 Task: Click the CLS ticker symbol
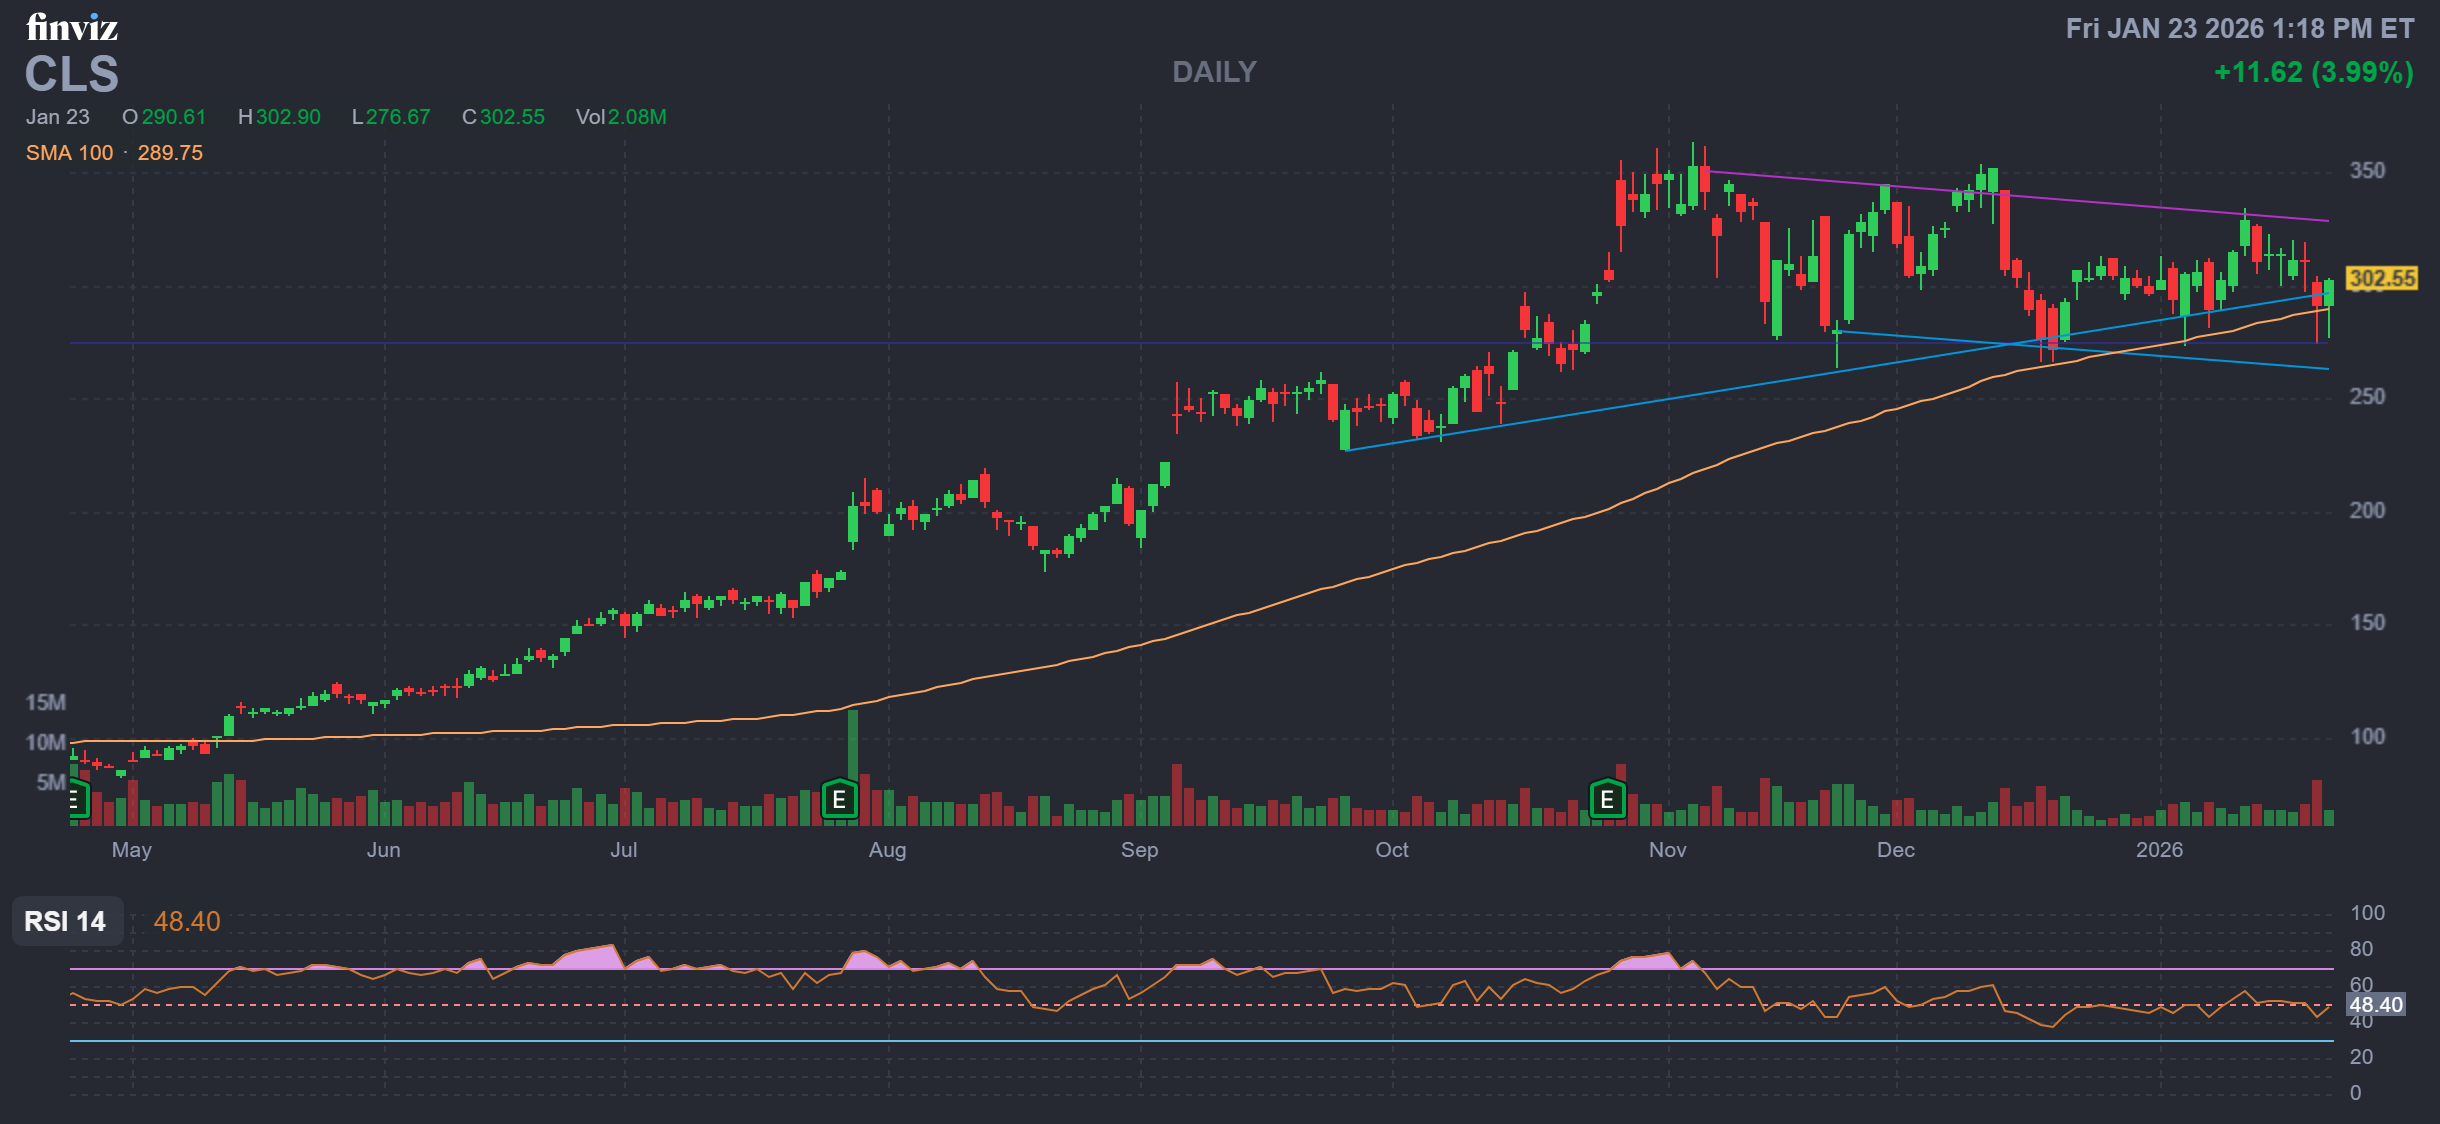72,74
